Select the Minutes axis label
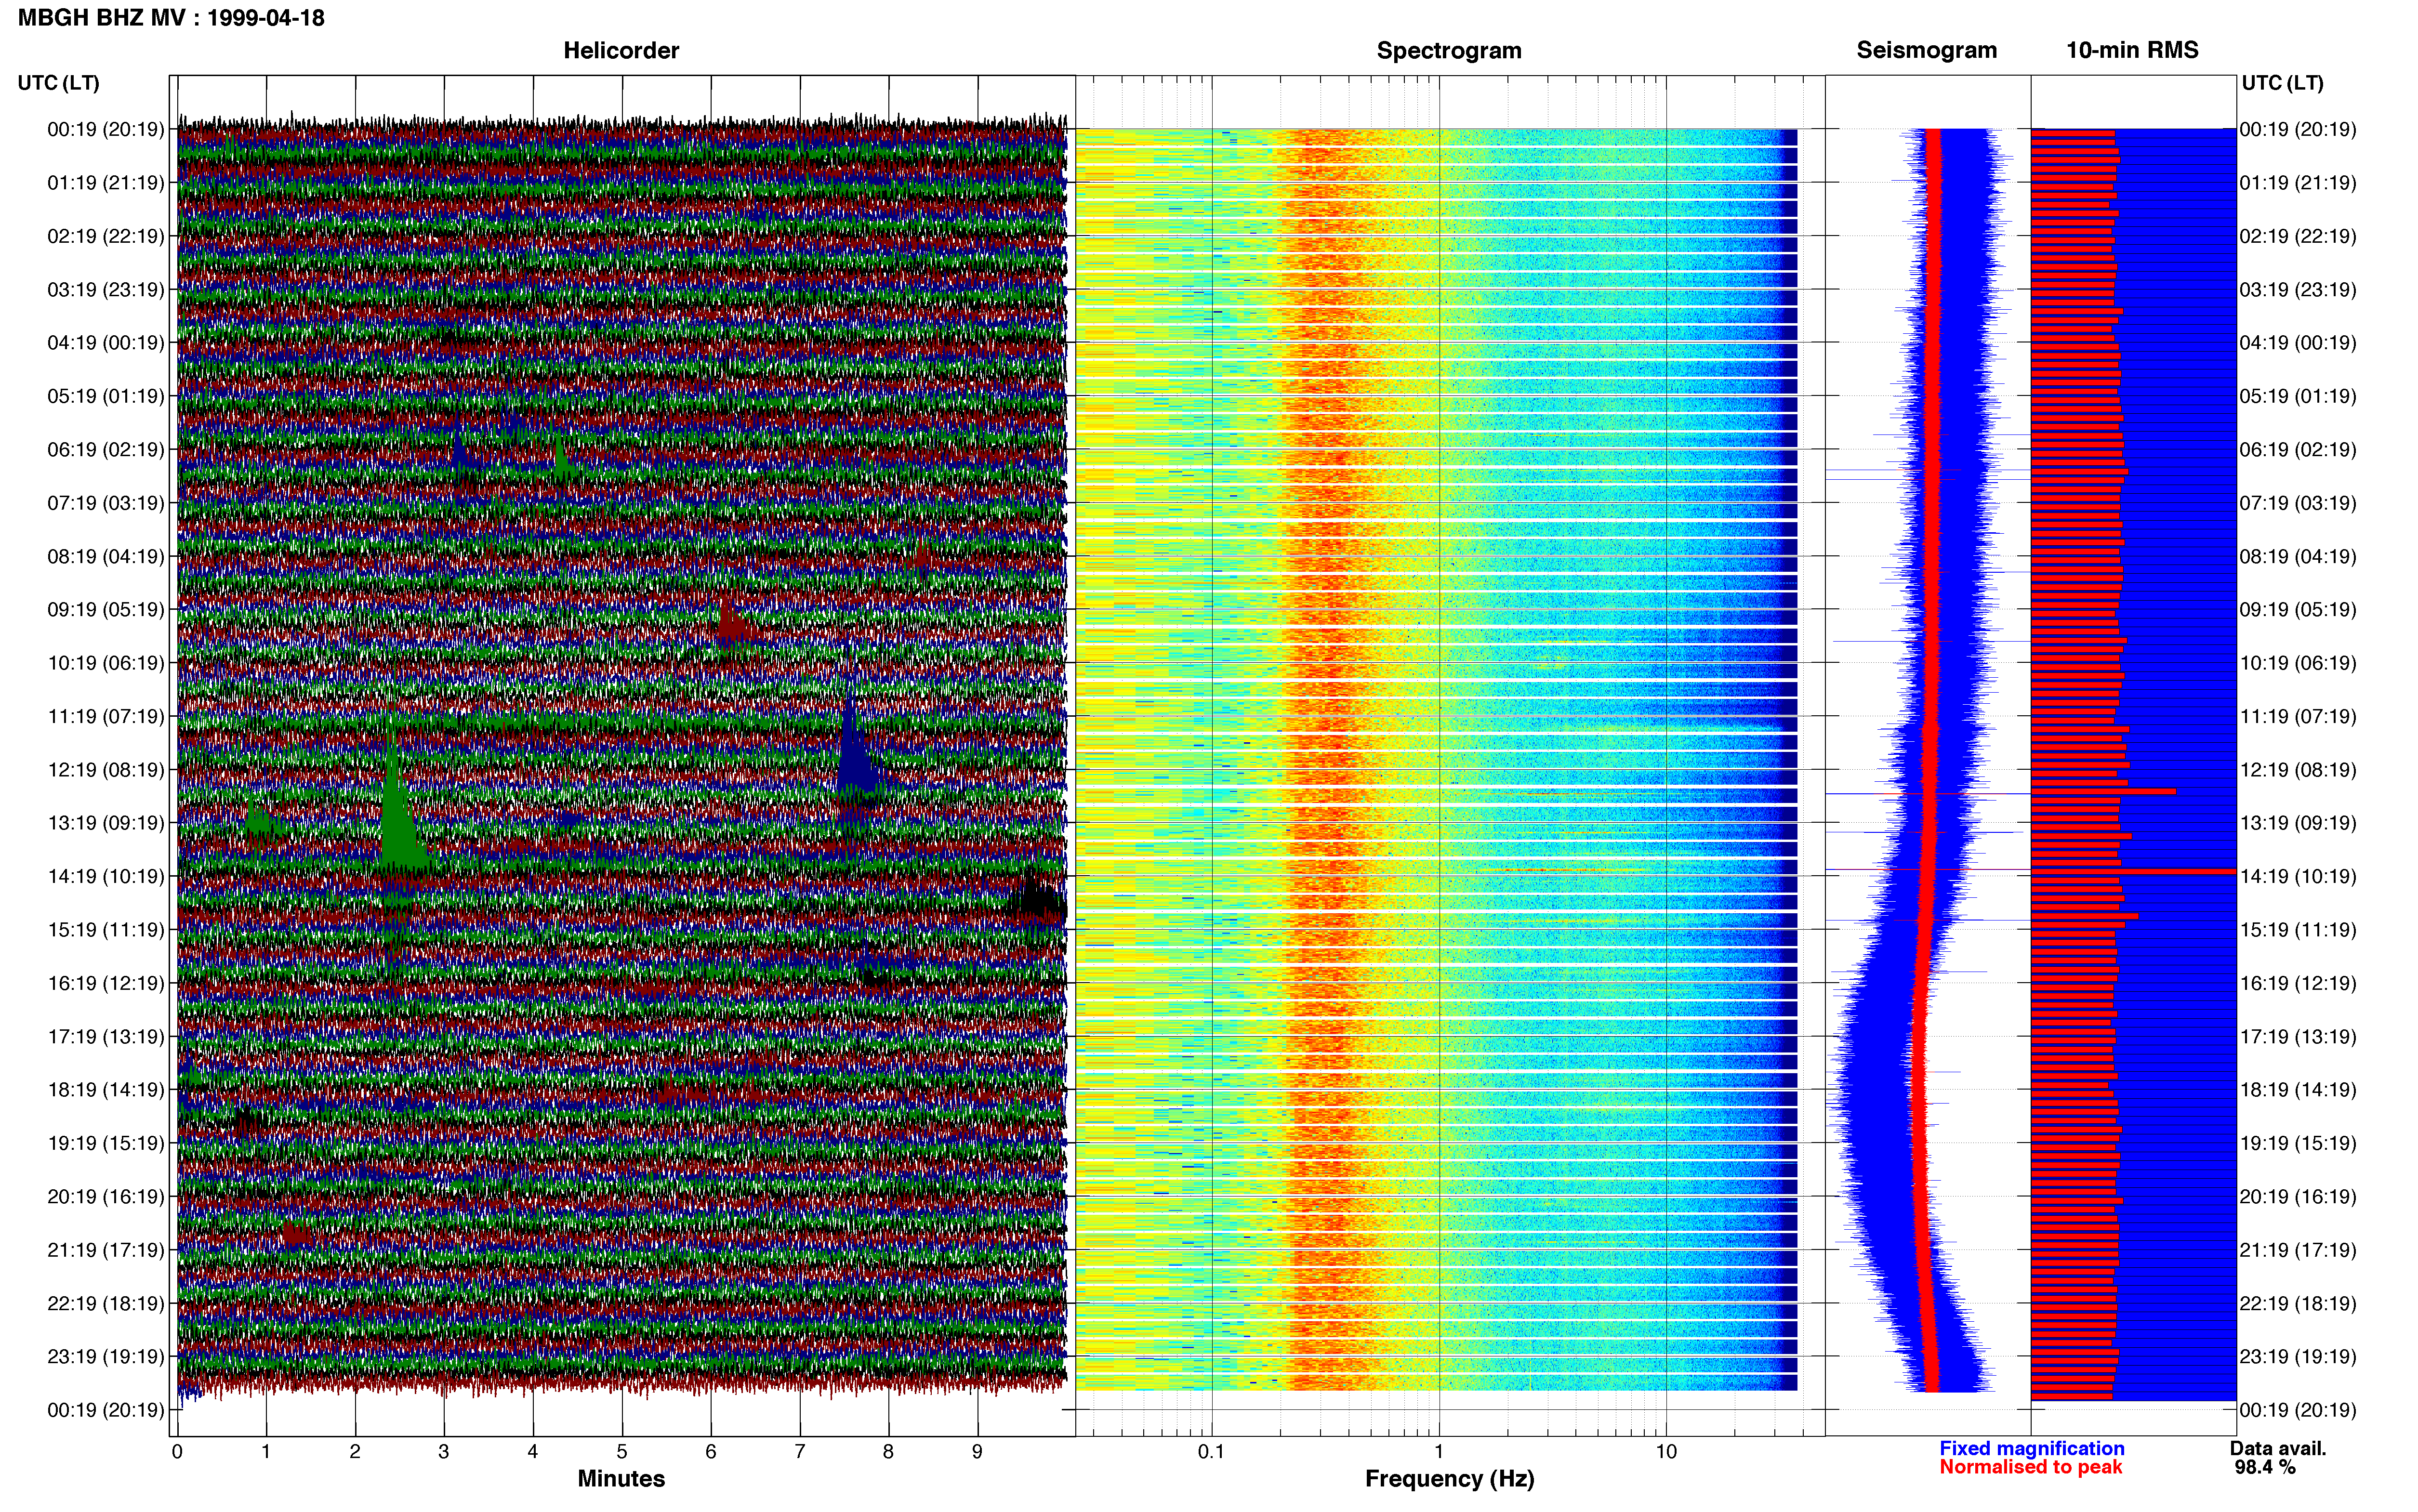This screenshot has height=1512, width=2418. pos(621,1478)
